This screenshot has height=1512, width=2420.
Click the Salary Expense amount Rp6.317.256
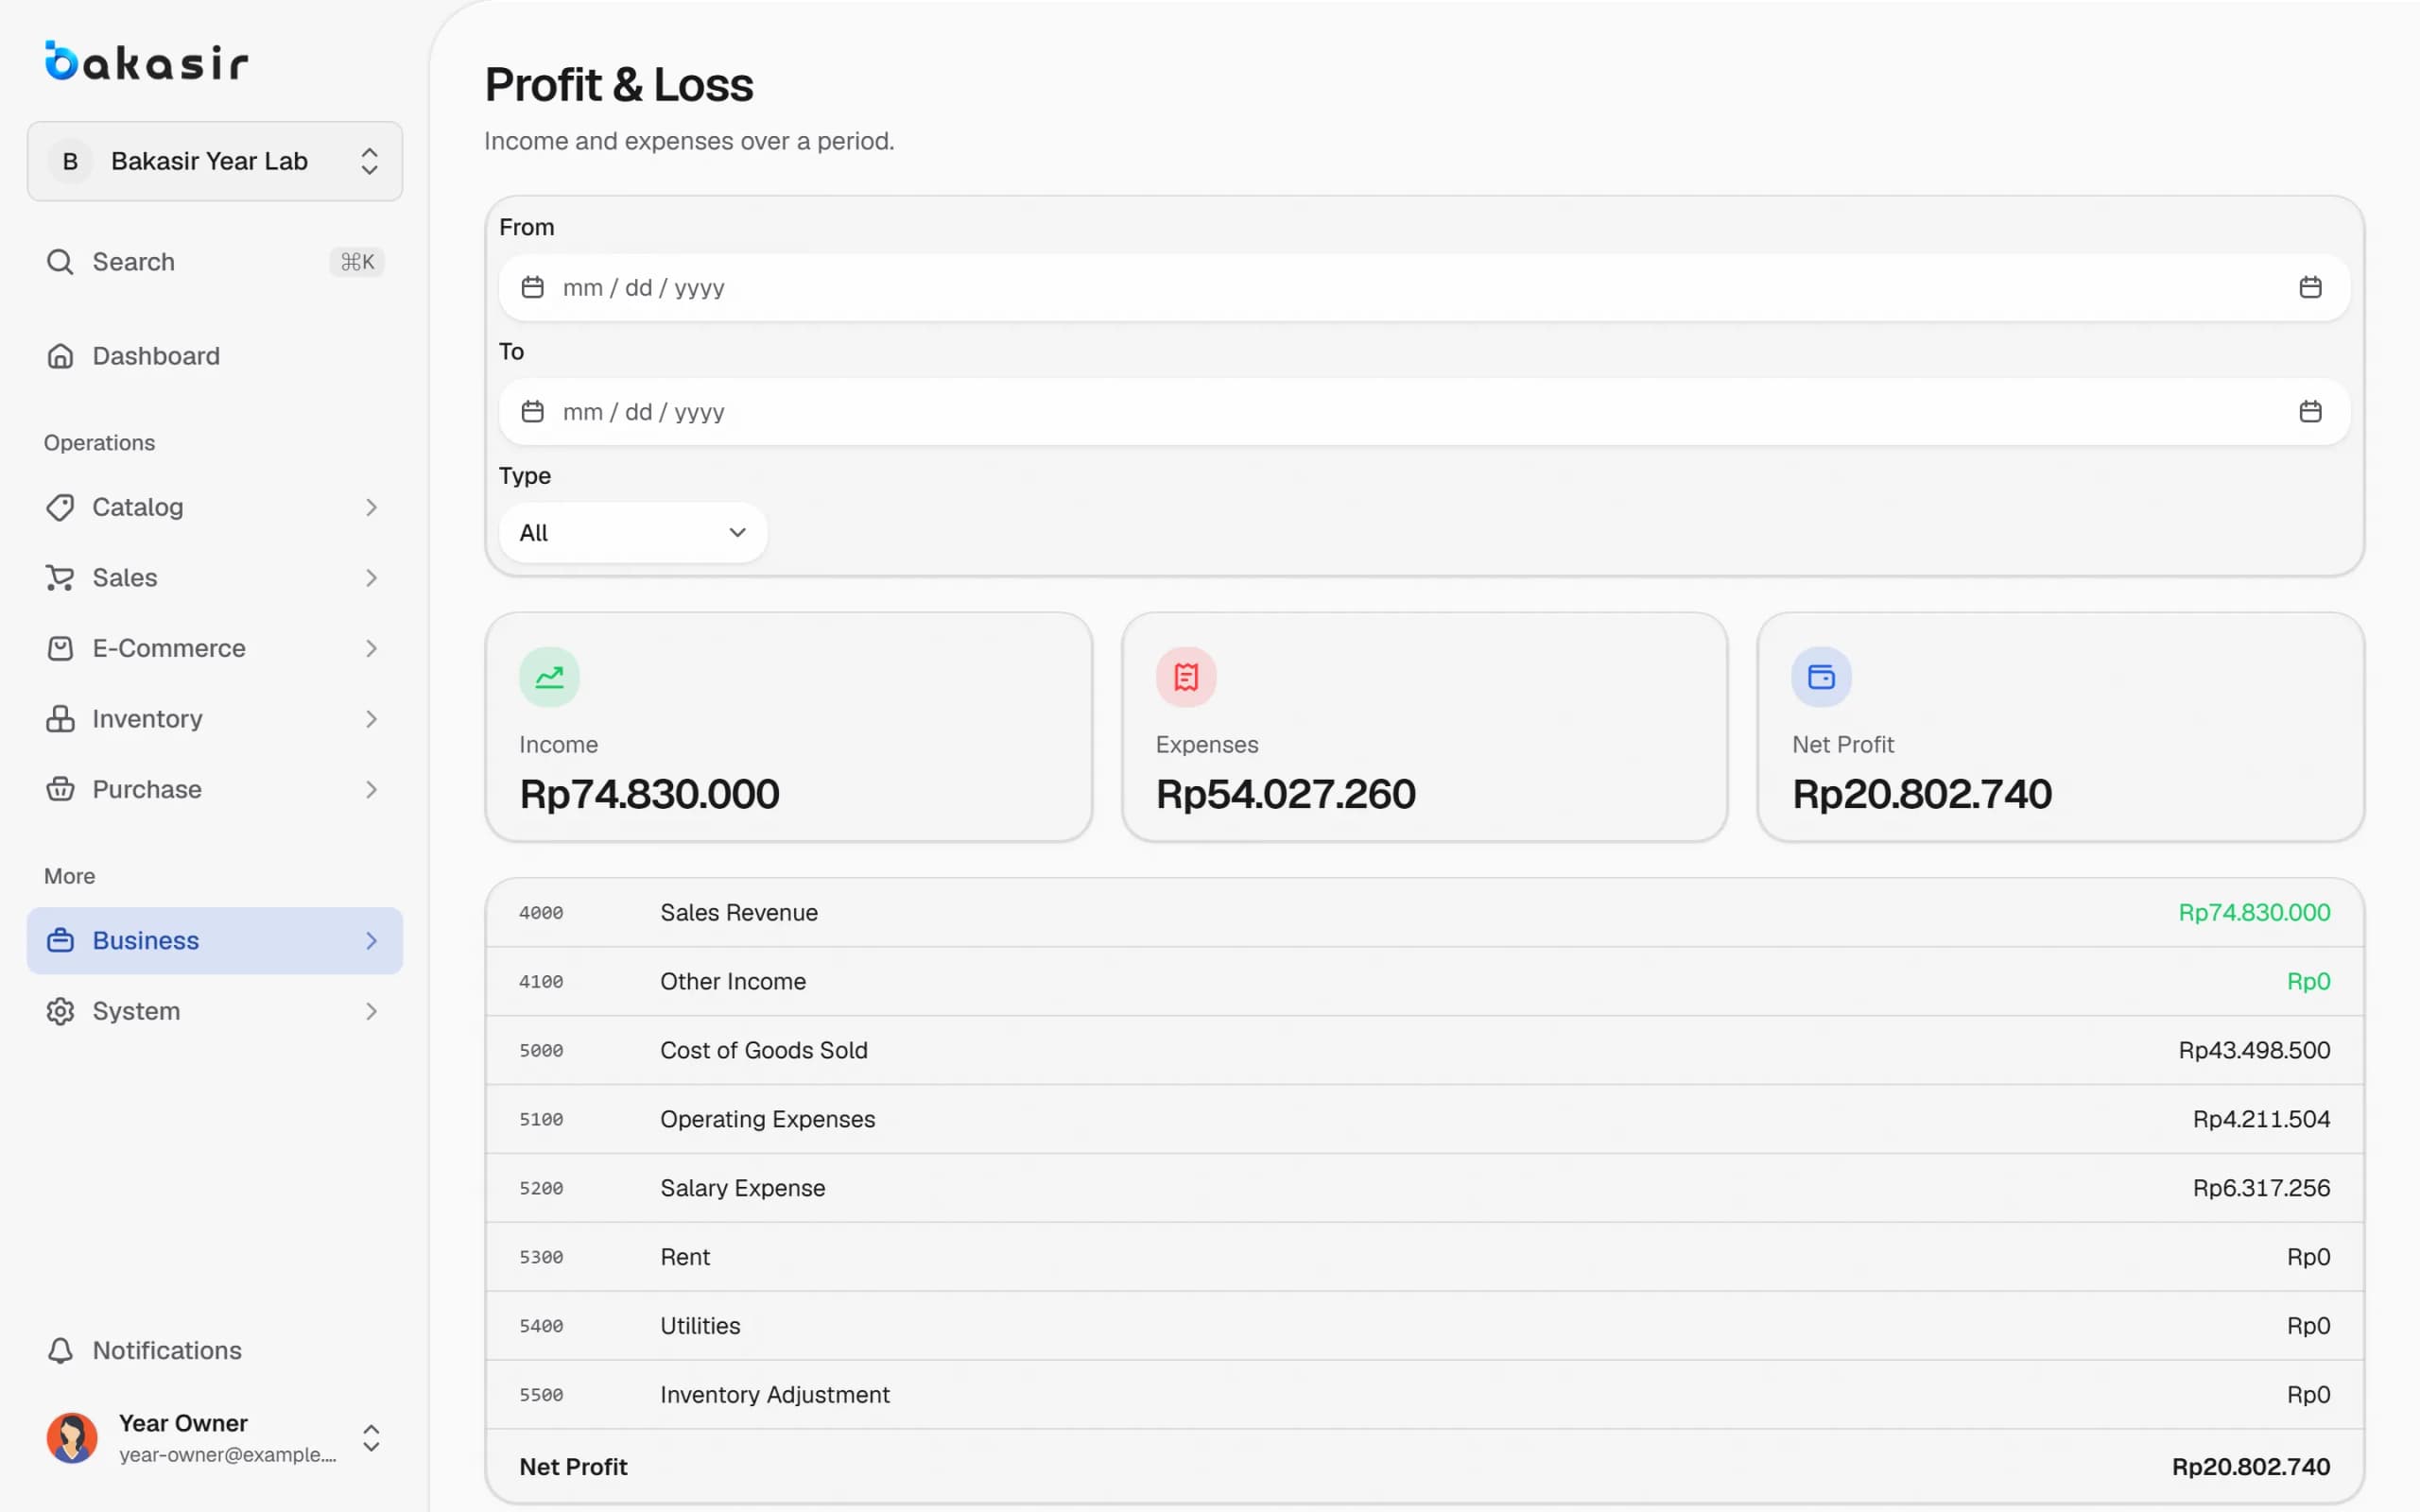pyautogui.click(x=2261, y=1188)
